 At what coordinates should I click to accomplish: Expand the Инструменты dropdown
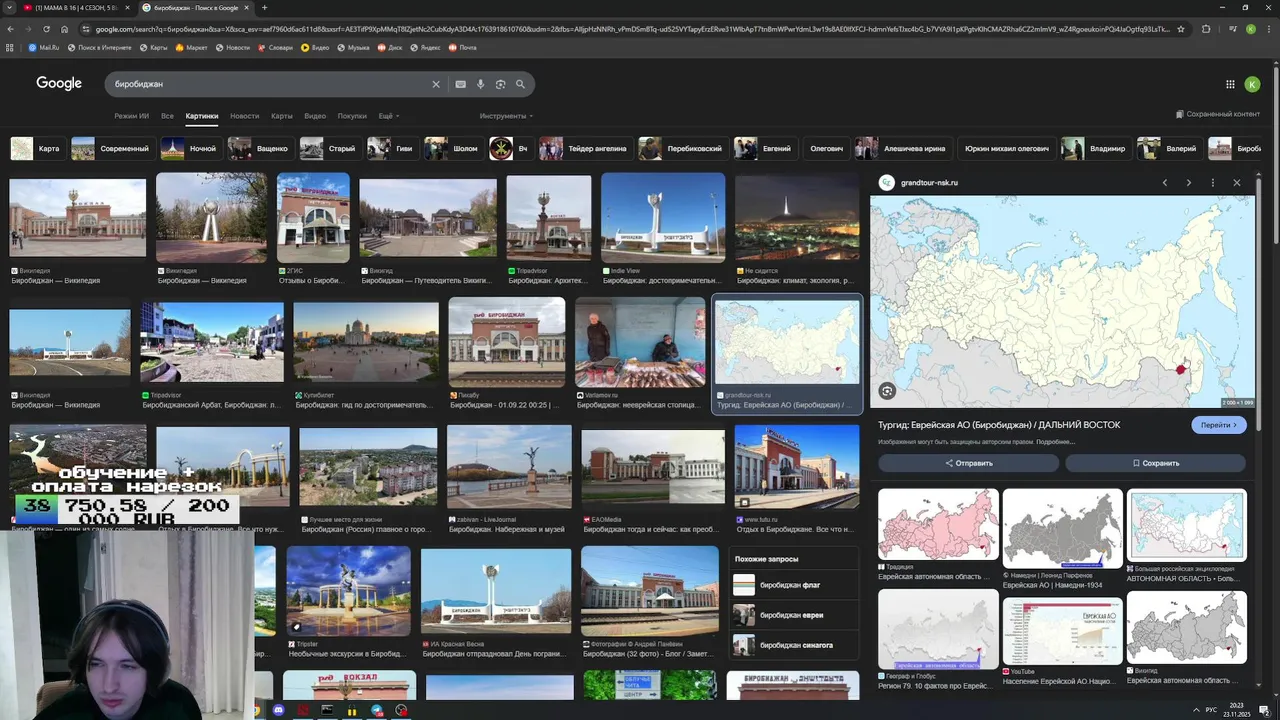506,116
